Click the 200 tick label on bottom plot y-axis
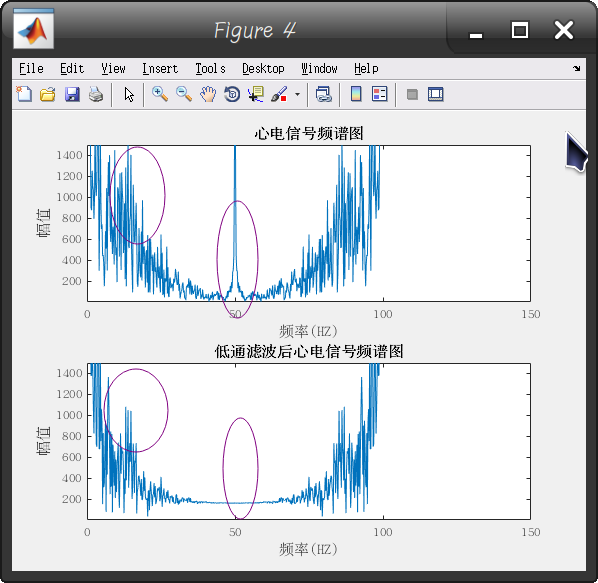This screenshot has width=598, height=583. (72, 499)
